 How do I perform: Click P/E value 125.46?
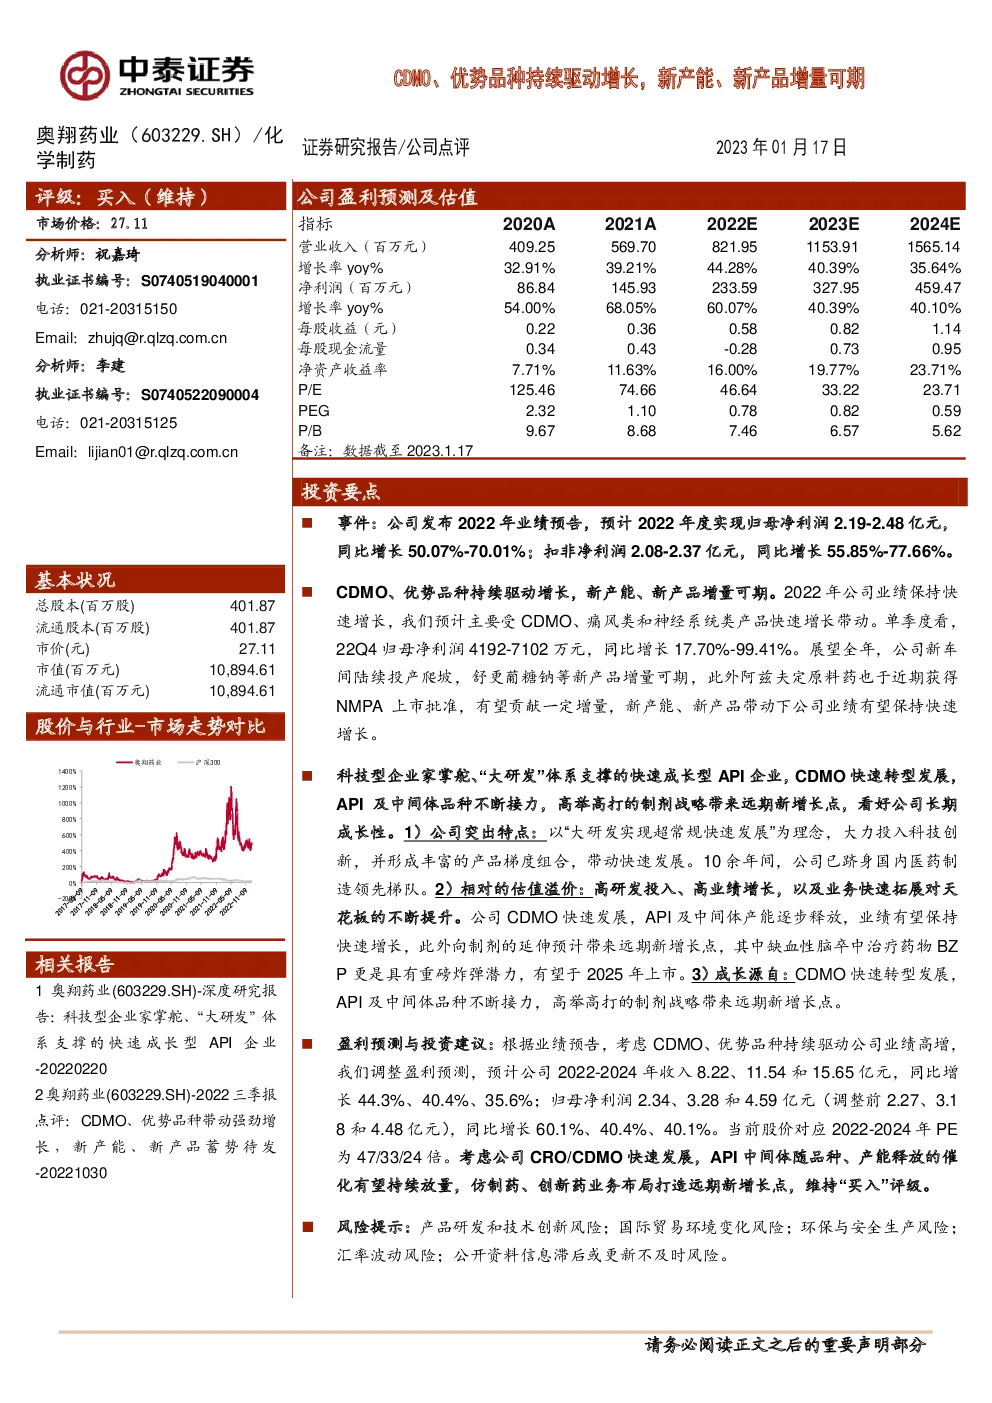532,390
